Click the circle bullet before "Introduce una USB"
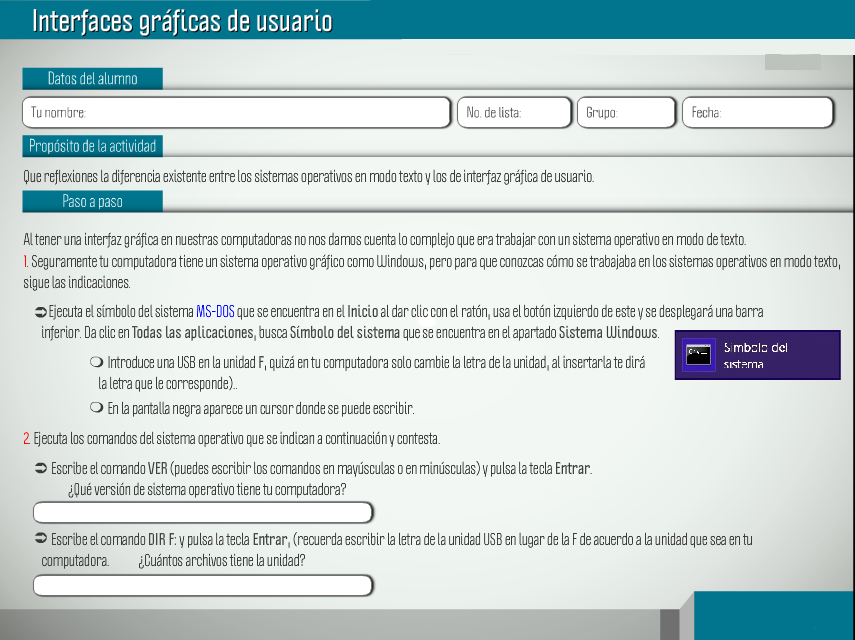The width and height of the screenshot is (855, 640). 96,362
